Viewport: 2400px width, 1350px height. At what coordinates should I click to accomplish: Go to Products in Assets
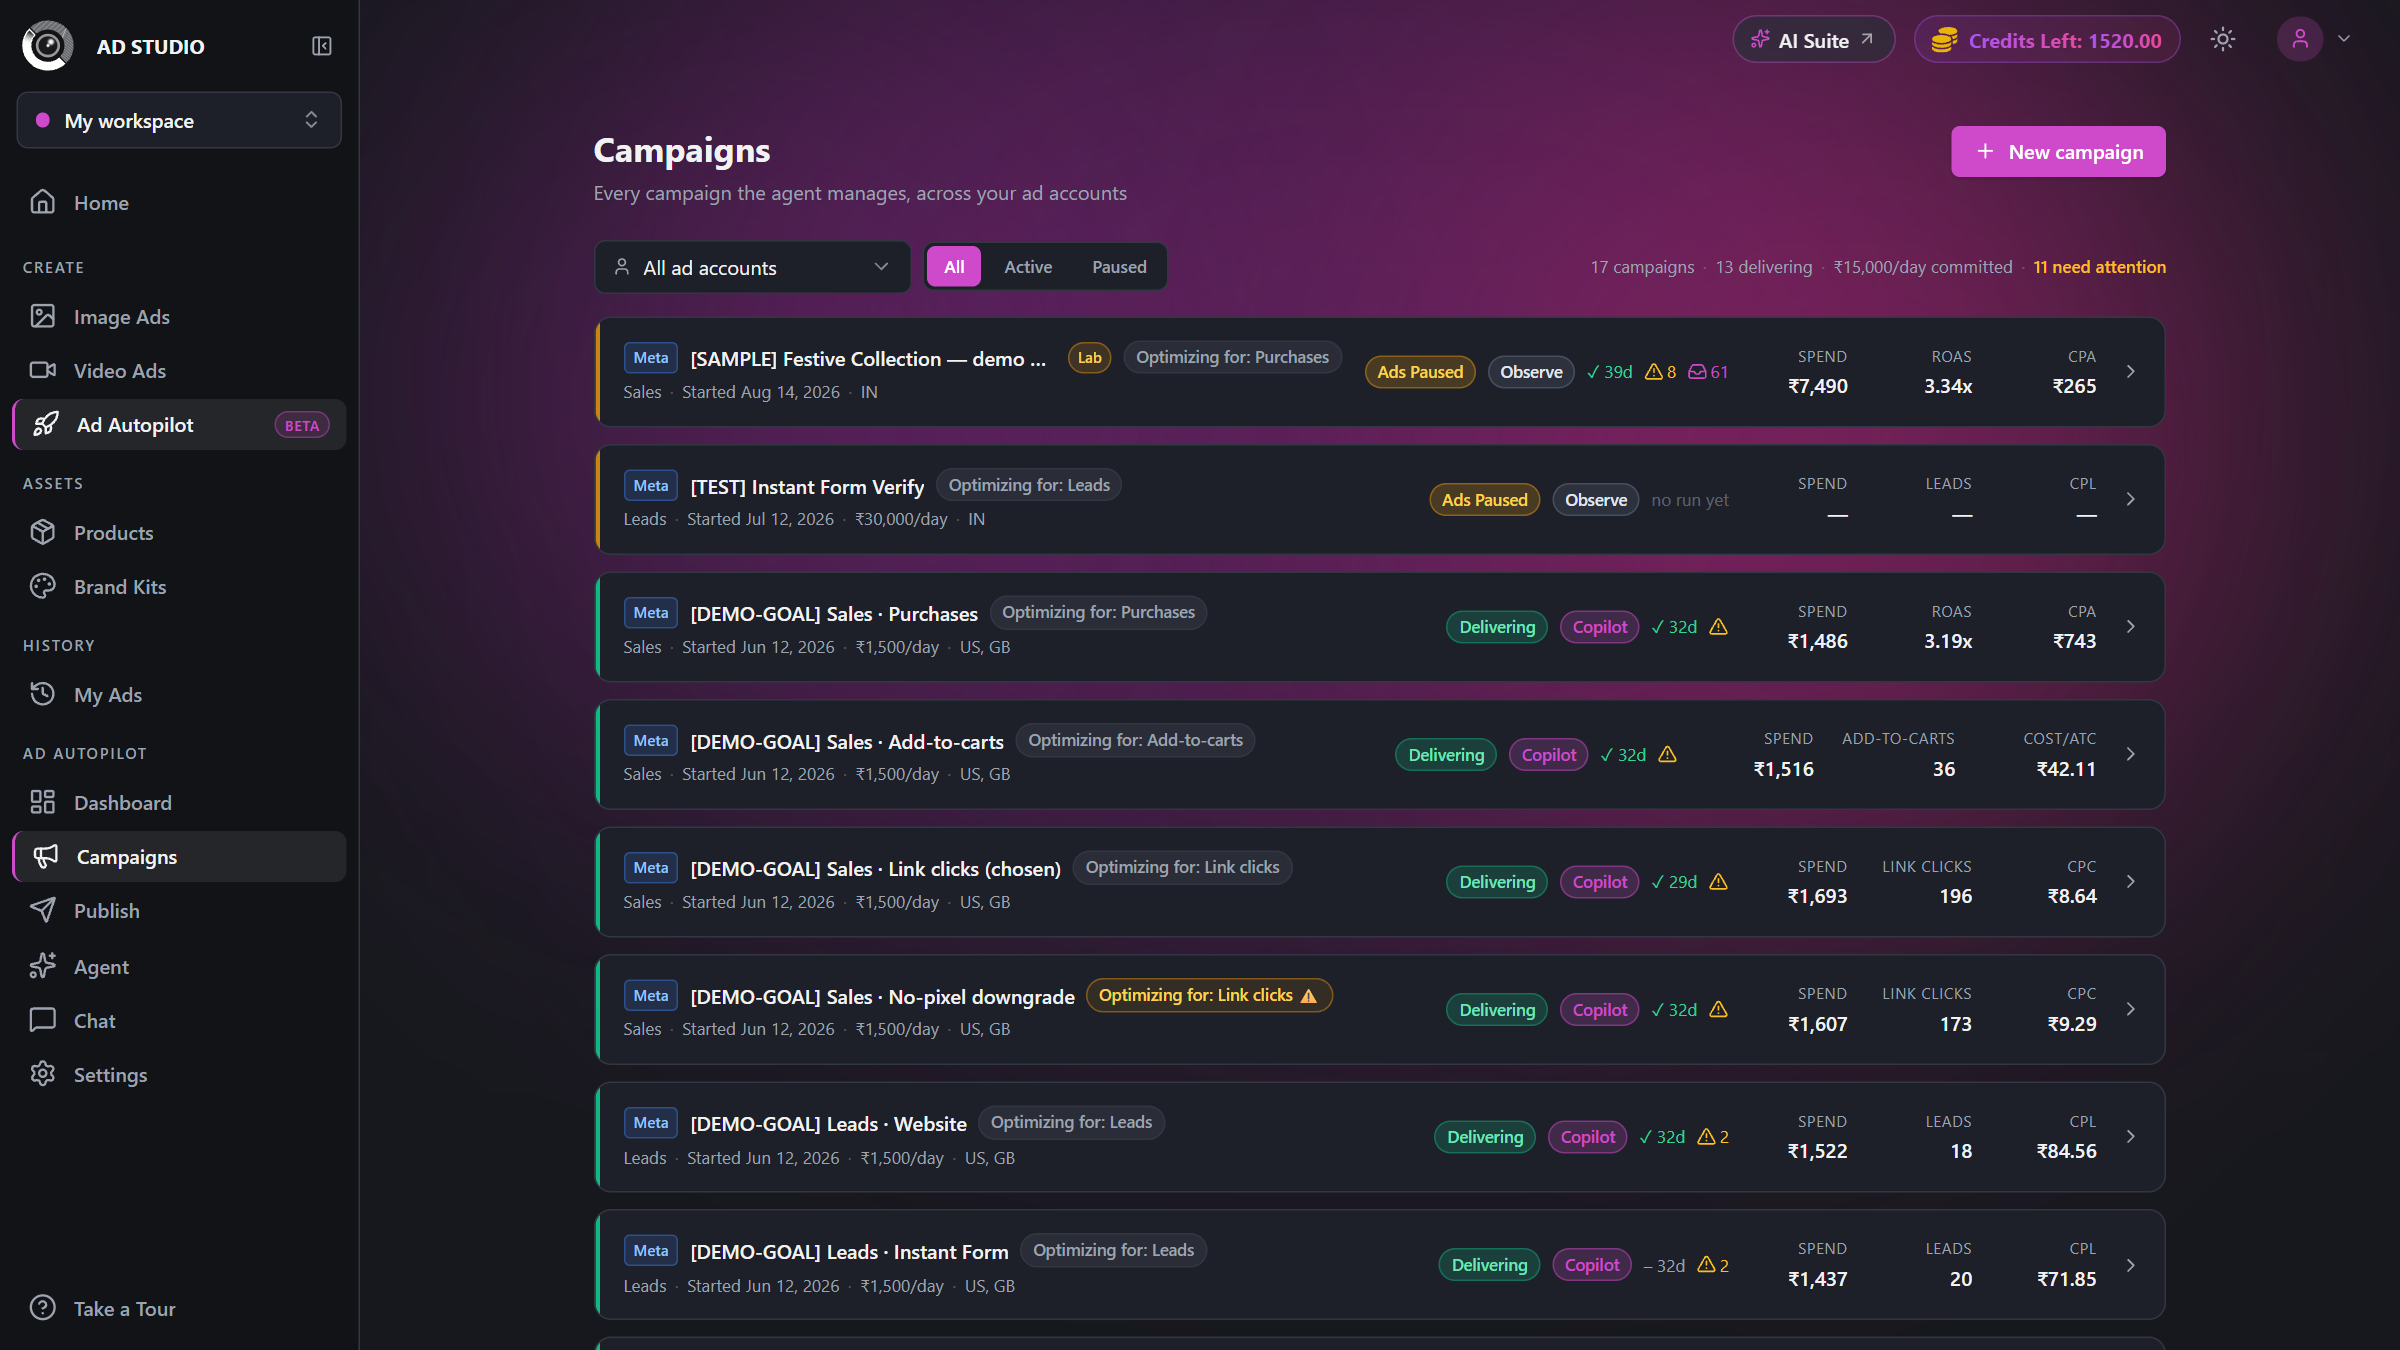point(180,532)
